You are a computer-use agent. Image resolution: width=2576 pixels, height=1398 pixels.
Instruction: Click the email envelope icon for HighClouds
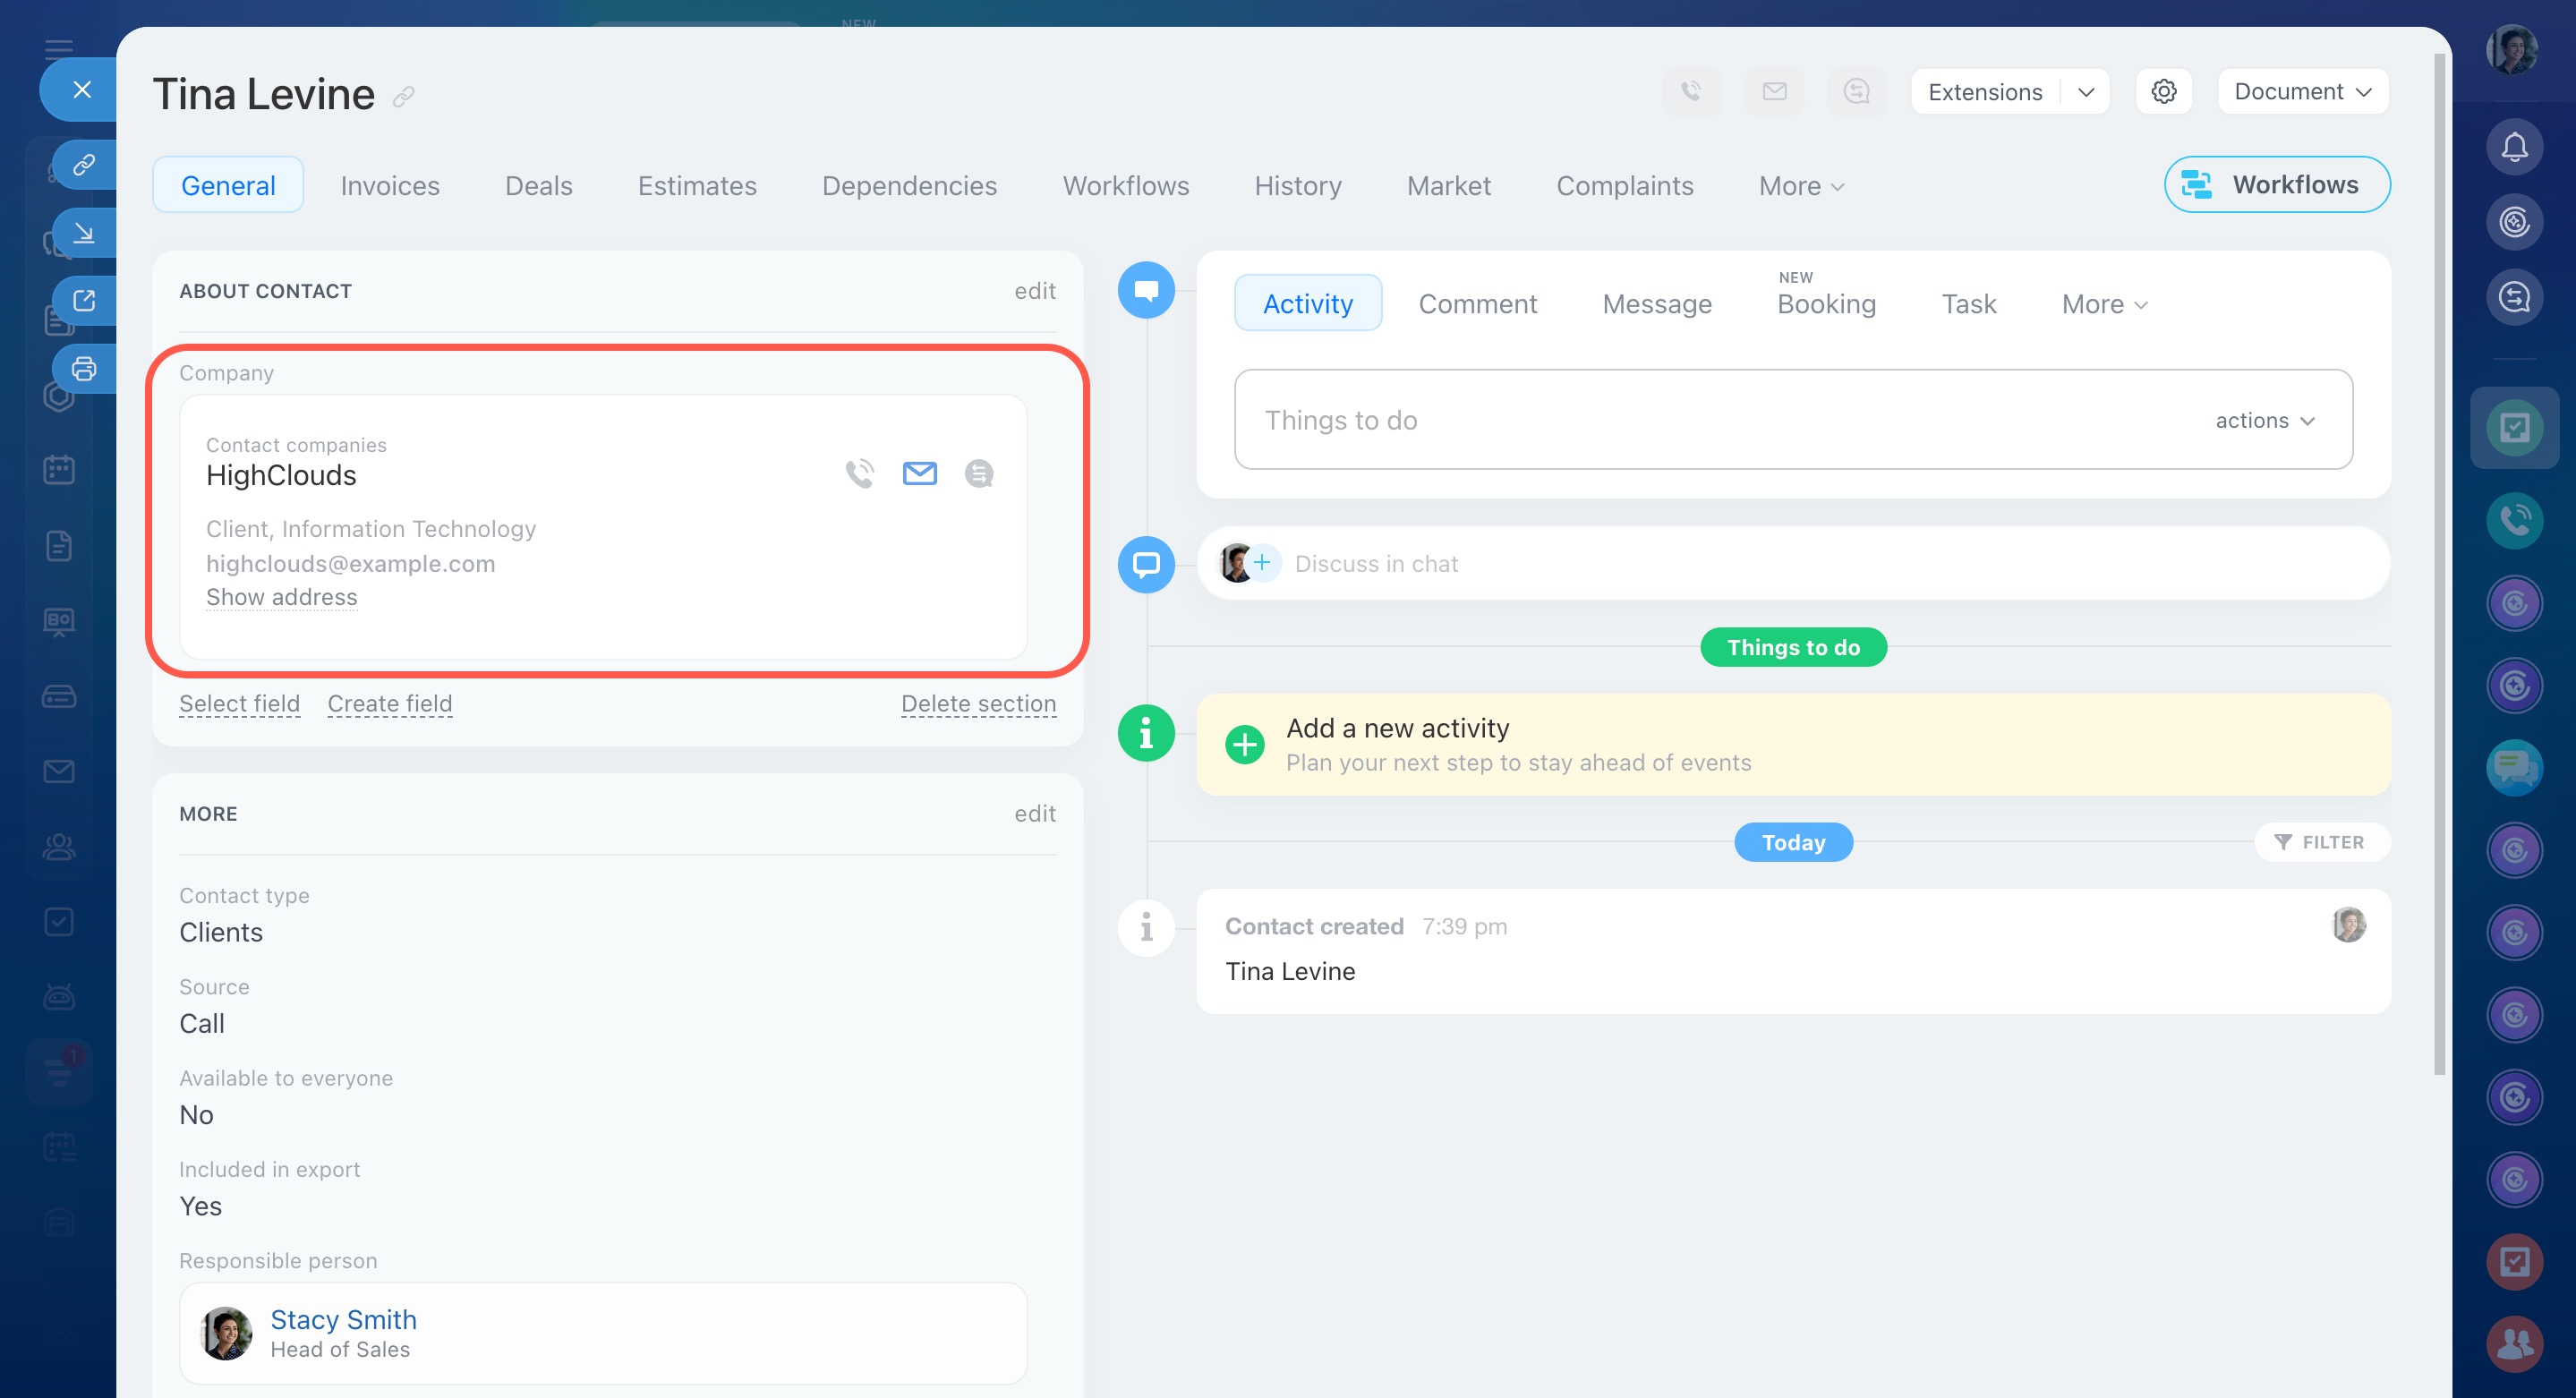coord(919,473)
